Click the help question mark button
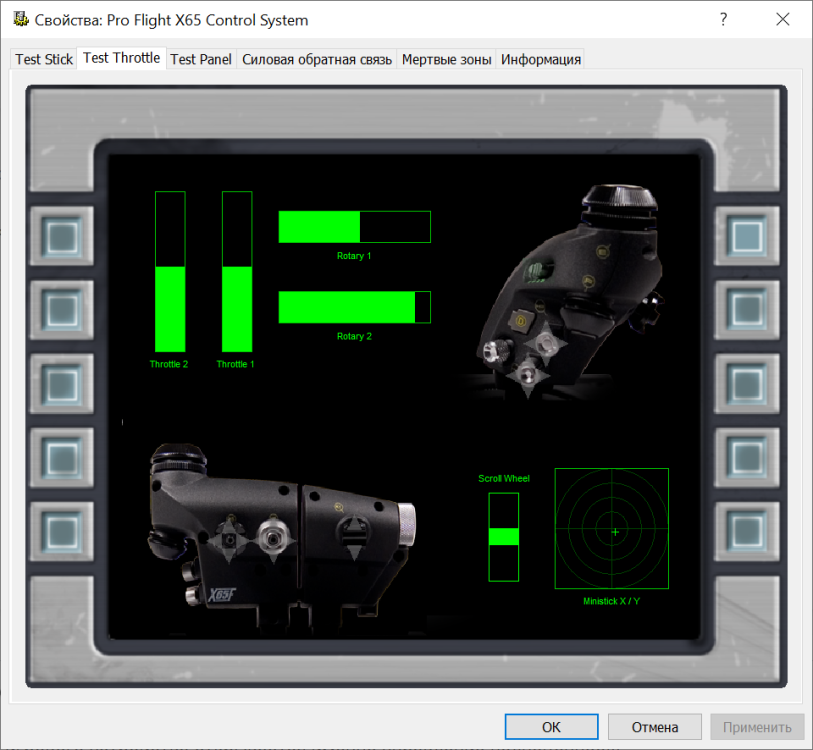 (723, 20)
